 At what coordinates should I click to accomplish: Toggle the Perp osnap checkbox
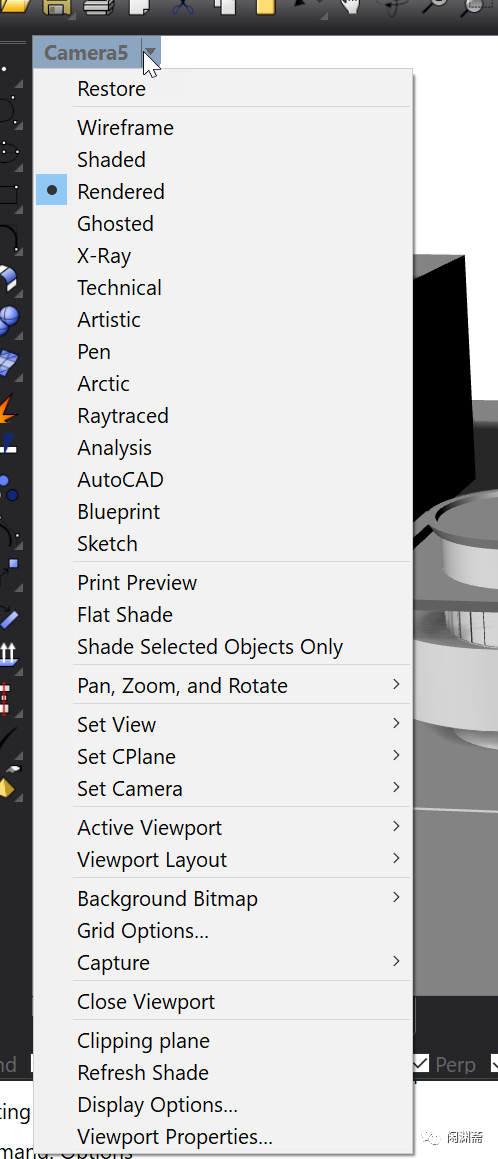[421, 1064]
